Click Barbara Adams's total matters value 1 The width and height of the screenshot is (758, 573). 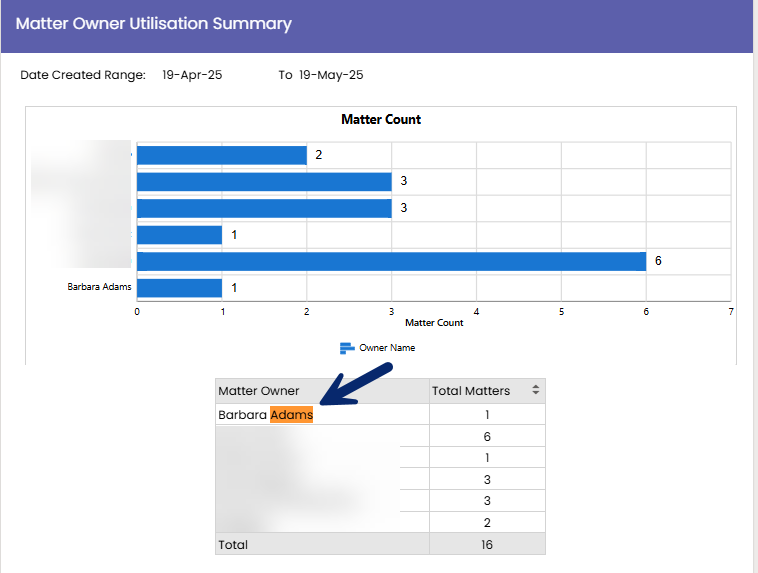point(487,414)
